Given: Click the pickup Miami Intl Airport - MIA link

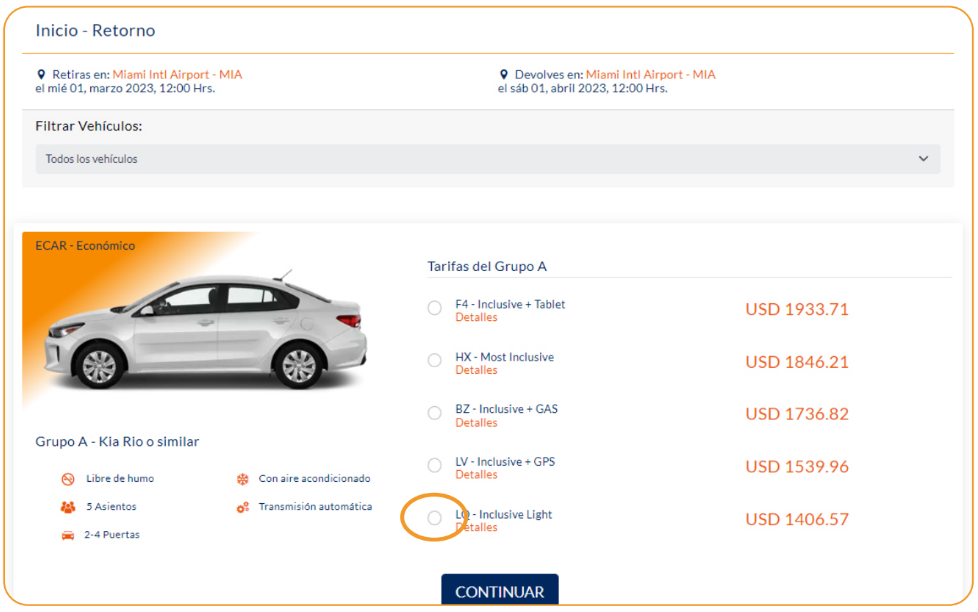Looking at the screenshot, I should click(x=177, y=75).
